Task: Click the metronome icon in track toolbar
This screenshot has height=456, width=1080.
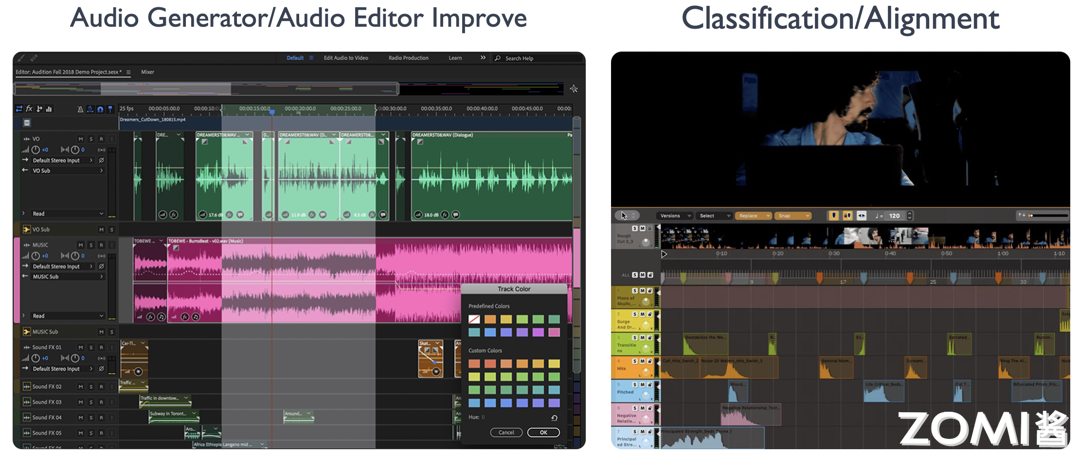Action: tap(81, 109)
